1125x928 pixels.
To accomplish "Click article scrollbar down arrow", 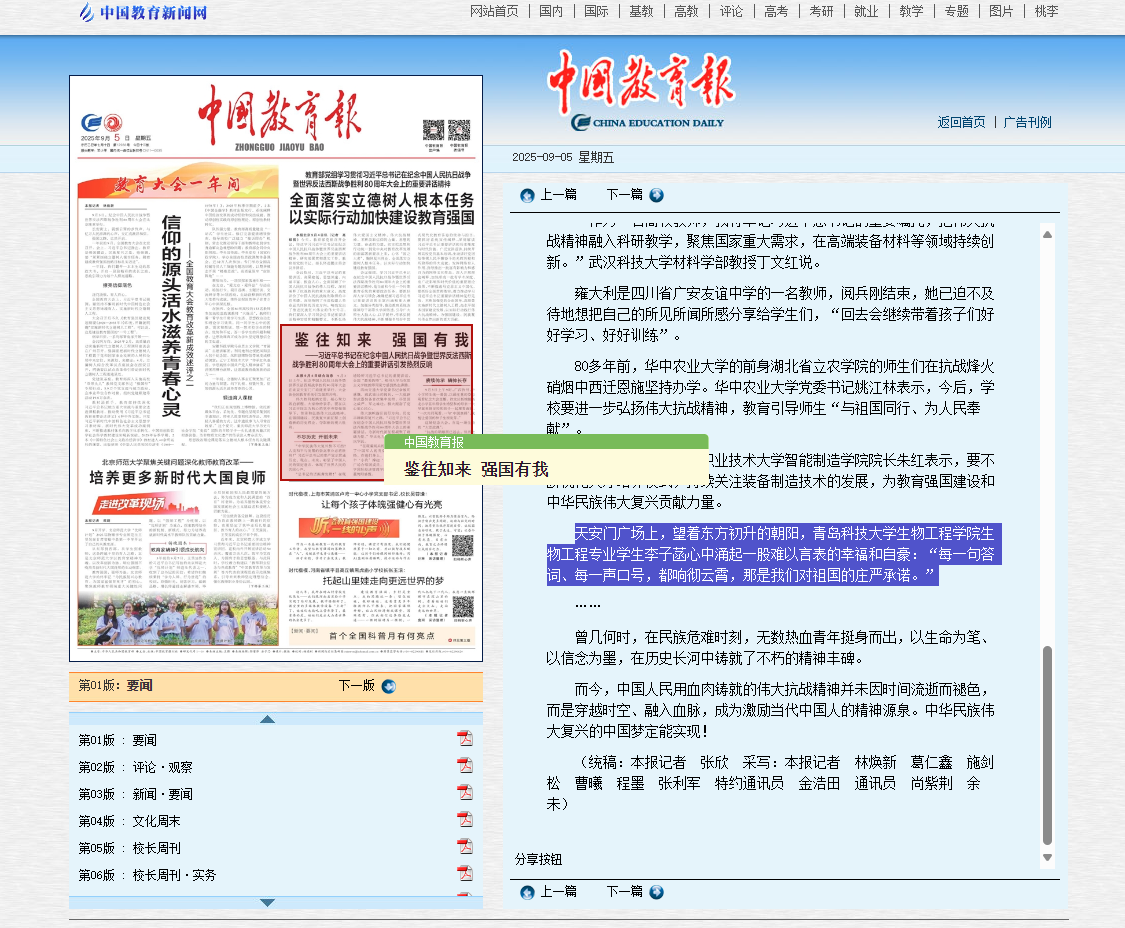I will click(x=1047, y=858).
